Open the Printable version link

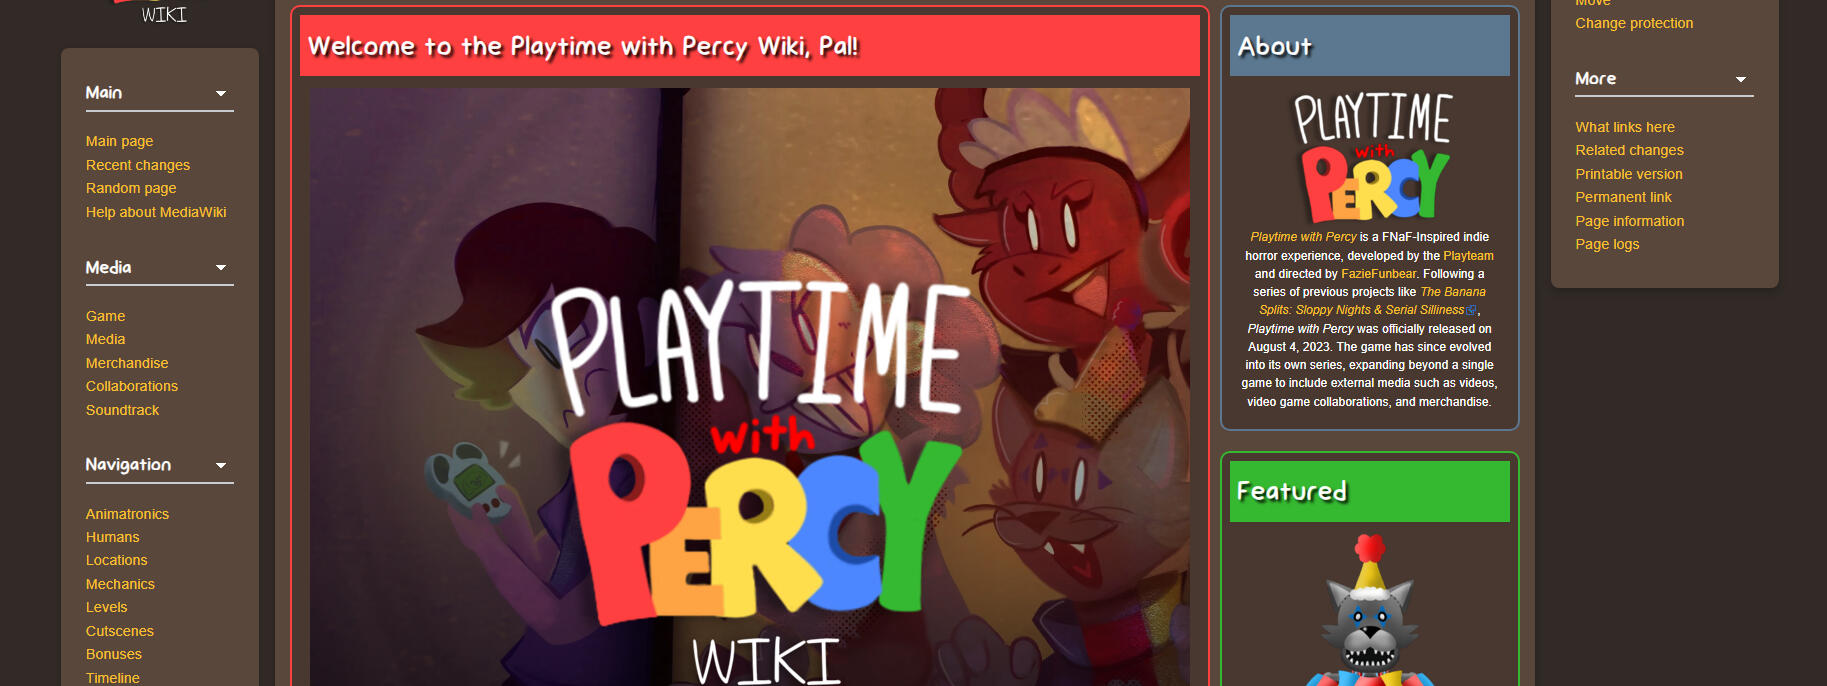coord(1628,174)
